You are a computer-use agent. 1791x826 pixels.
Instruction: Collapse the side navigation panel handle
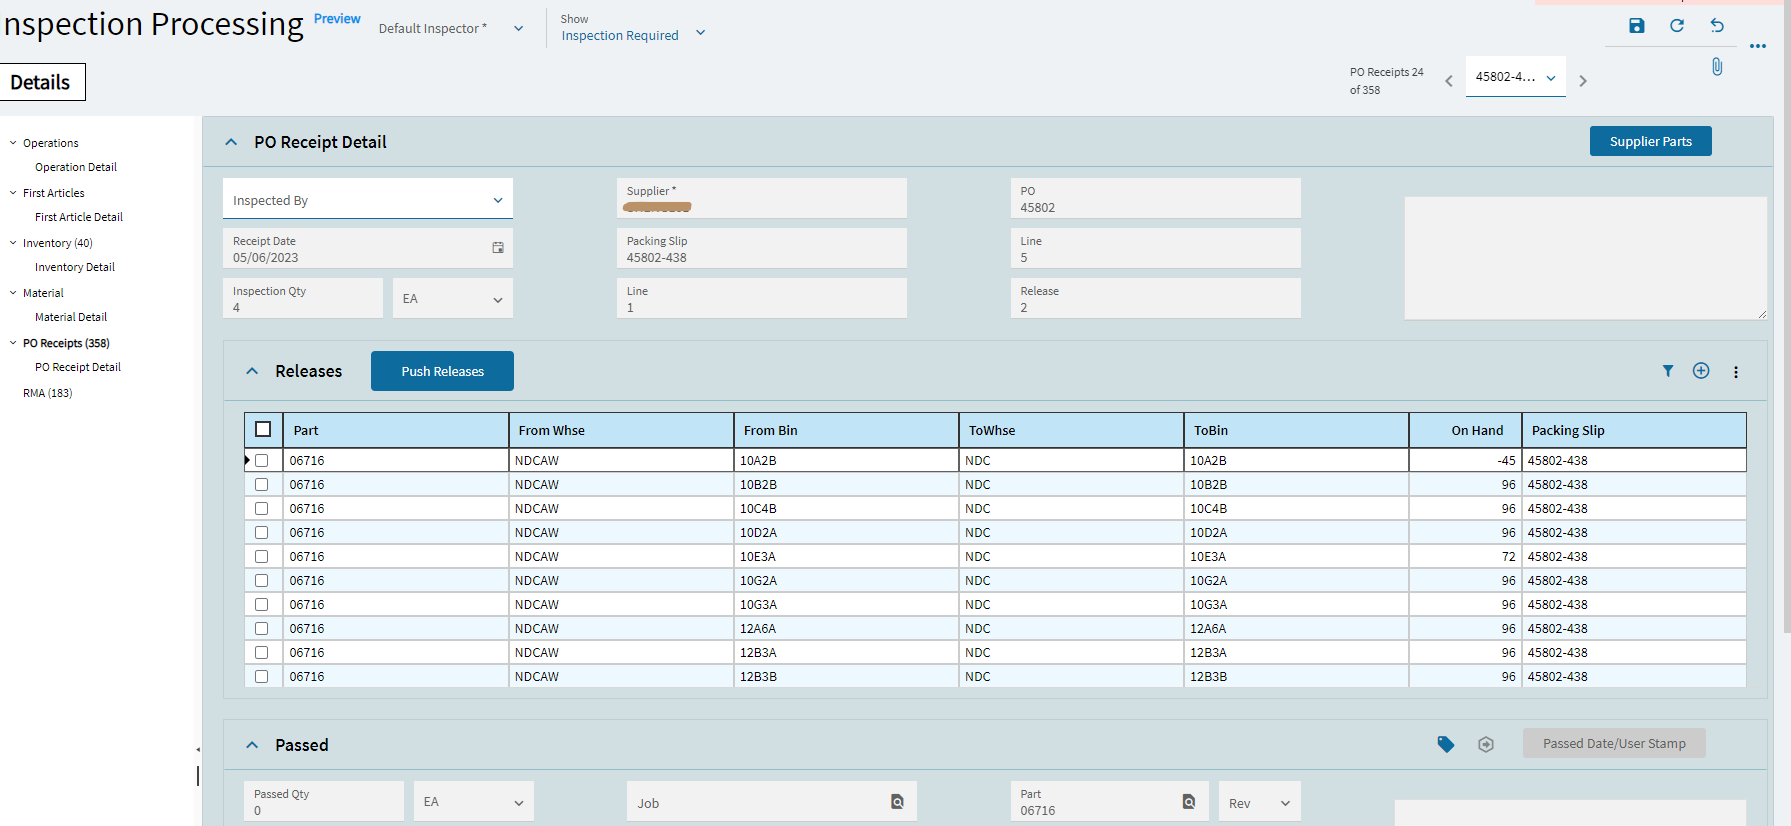[x=198, y=749]
